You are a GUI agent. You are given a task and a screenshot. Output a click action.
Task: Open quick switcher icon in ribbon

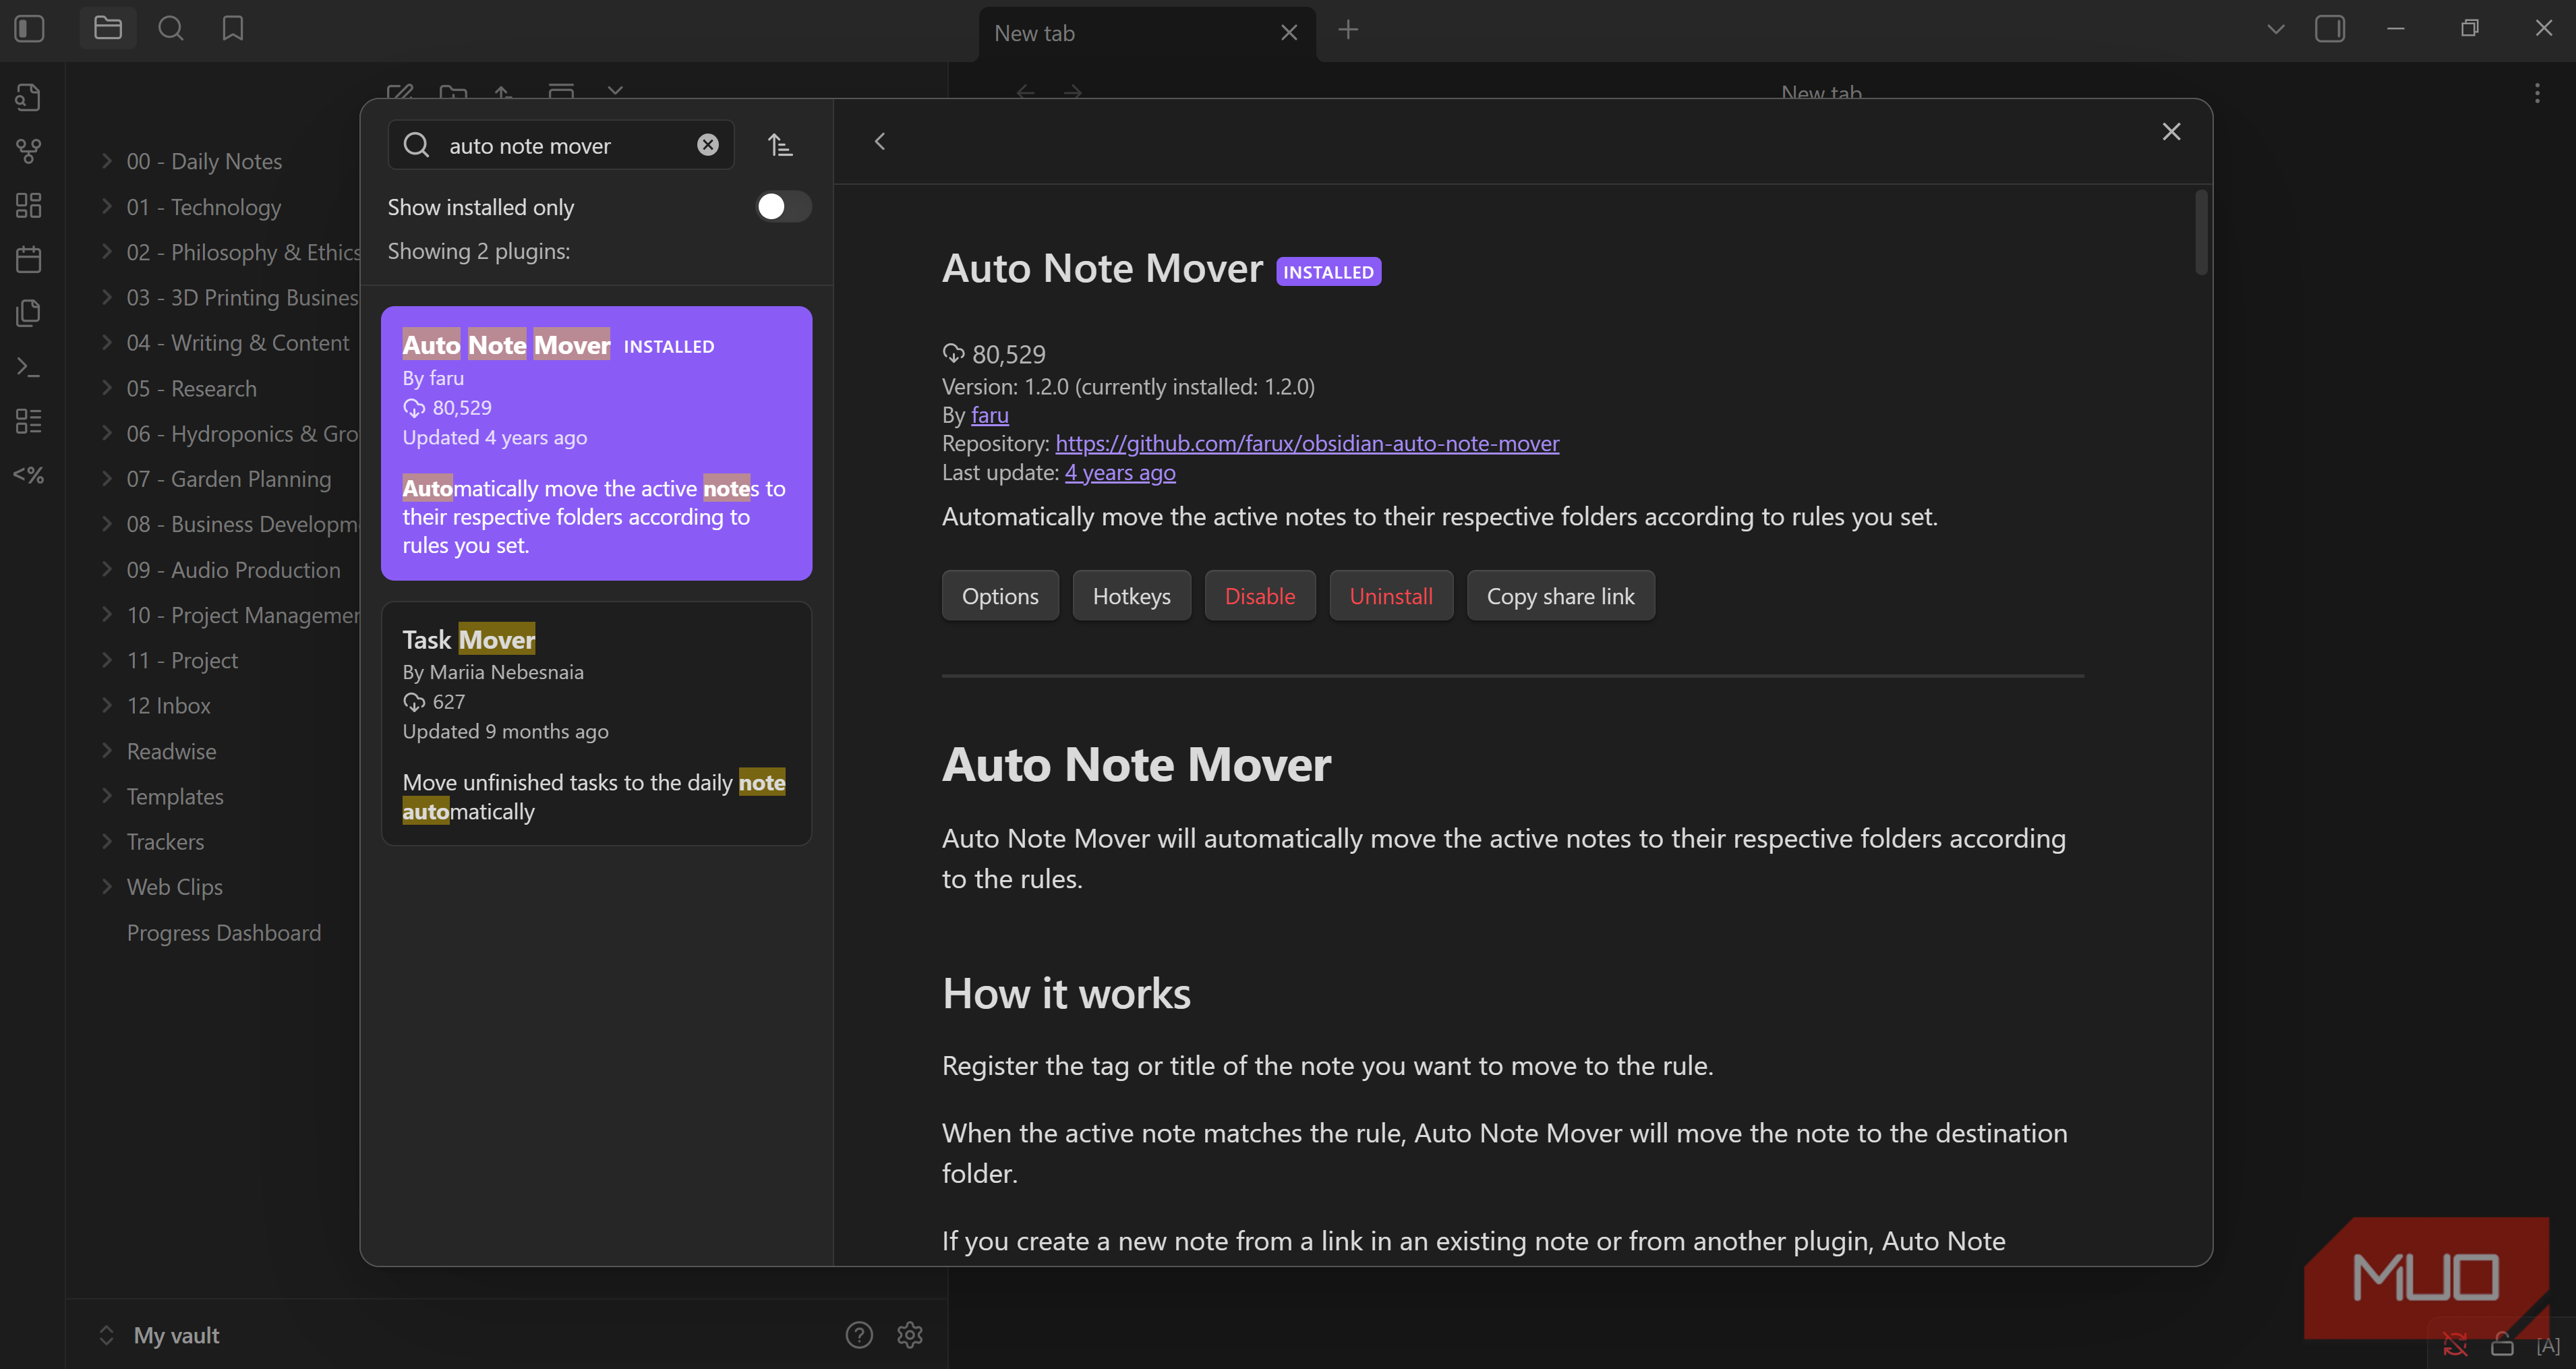pos(29,97)
